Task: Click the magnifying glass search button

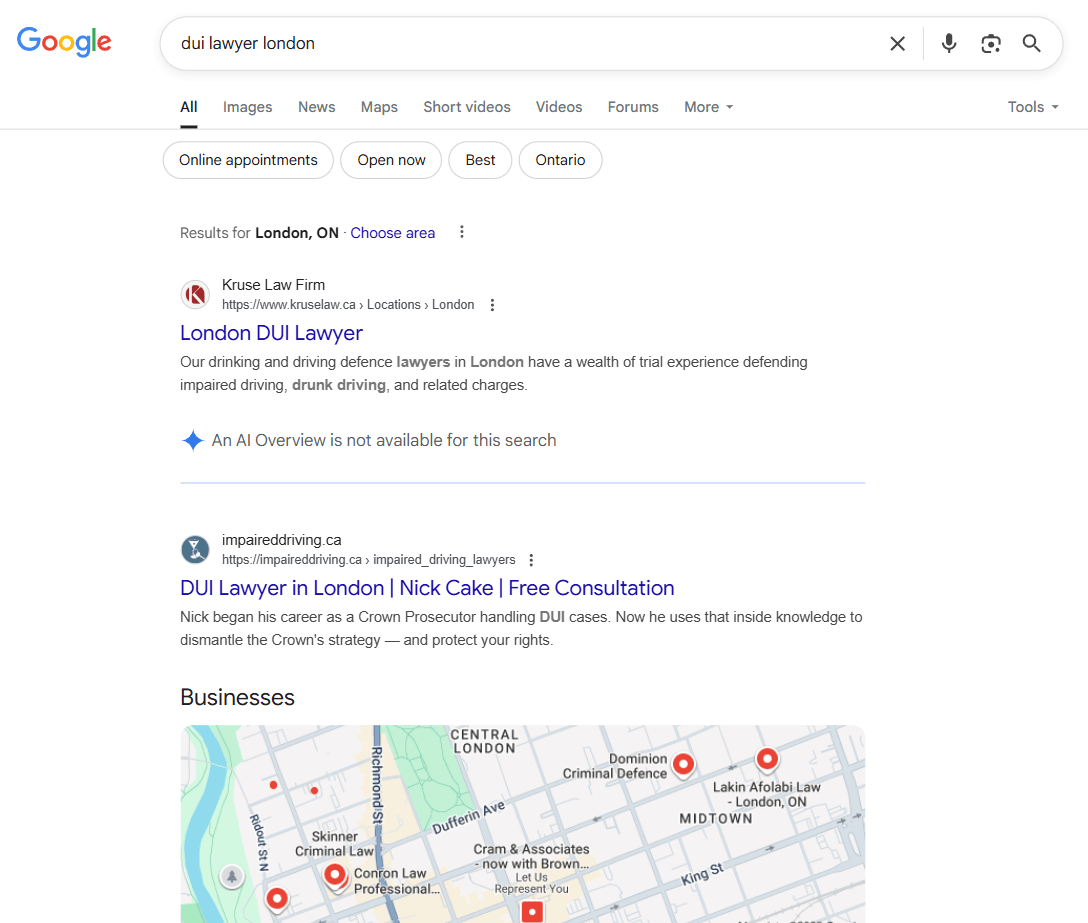Action: click(x=1031, y=43)
